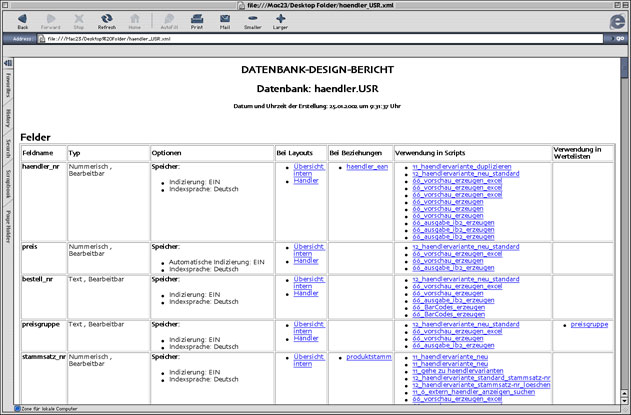Open the Händler layout link in preis row
Screen dimensions: 631x415
coord(306,261)
